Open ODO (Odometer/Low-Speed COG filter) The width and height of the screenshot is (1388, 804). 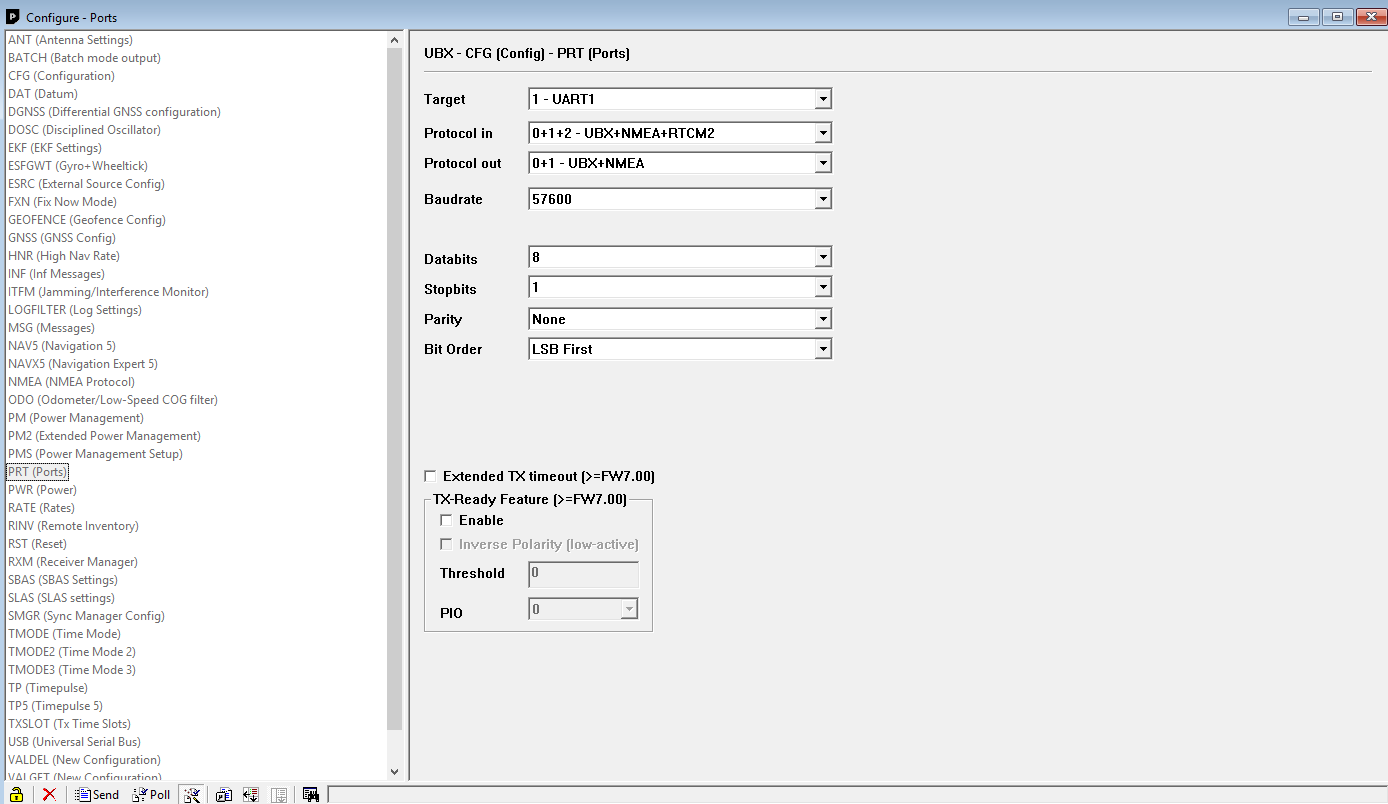(113, 400)
